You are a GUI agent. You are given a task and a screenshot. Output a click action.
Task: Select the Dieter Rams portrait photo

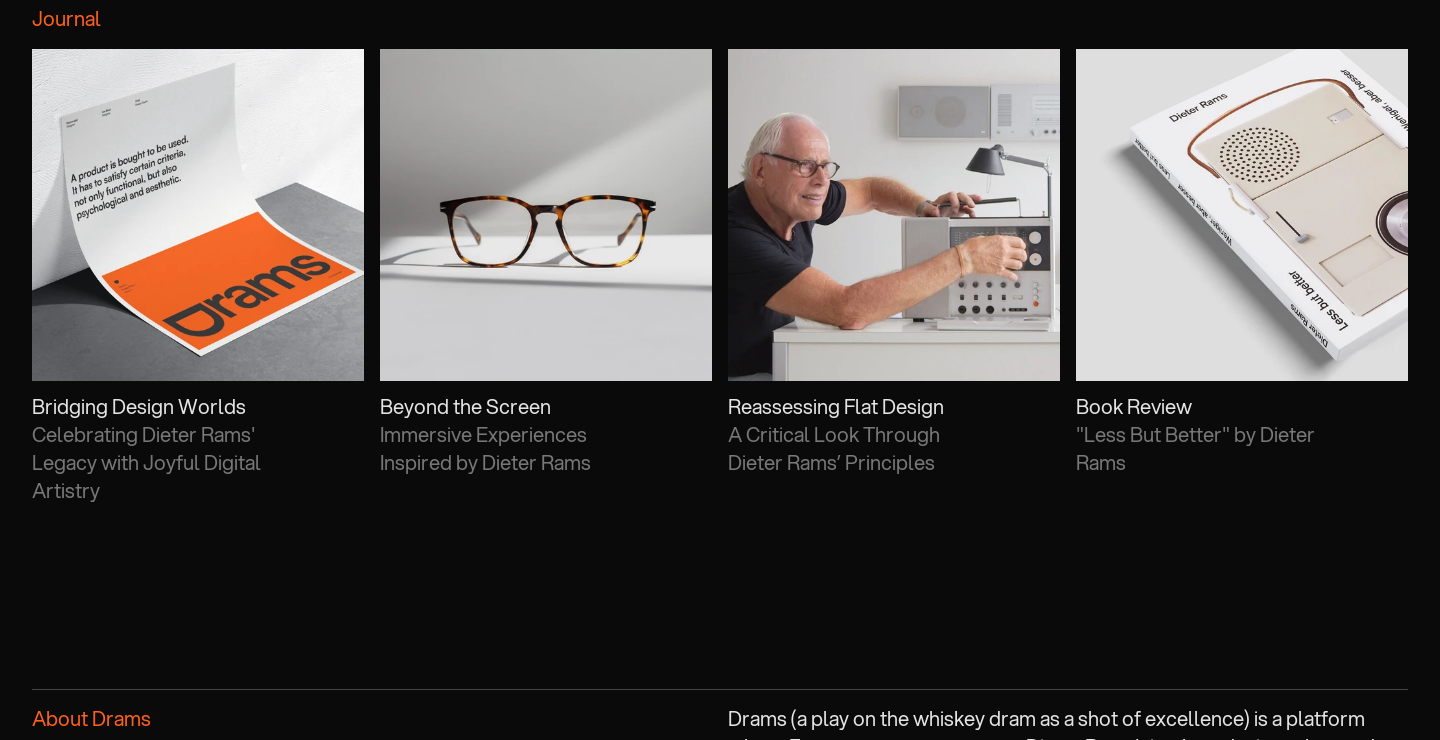coord(894,215)
